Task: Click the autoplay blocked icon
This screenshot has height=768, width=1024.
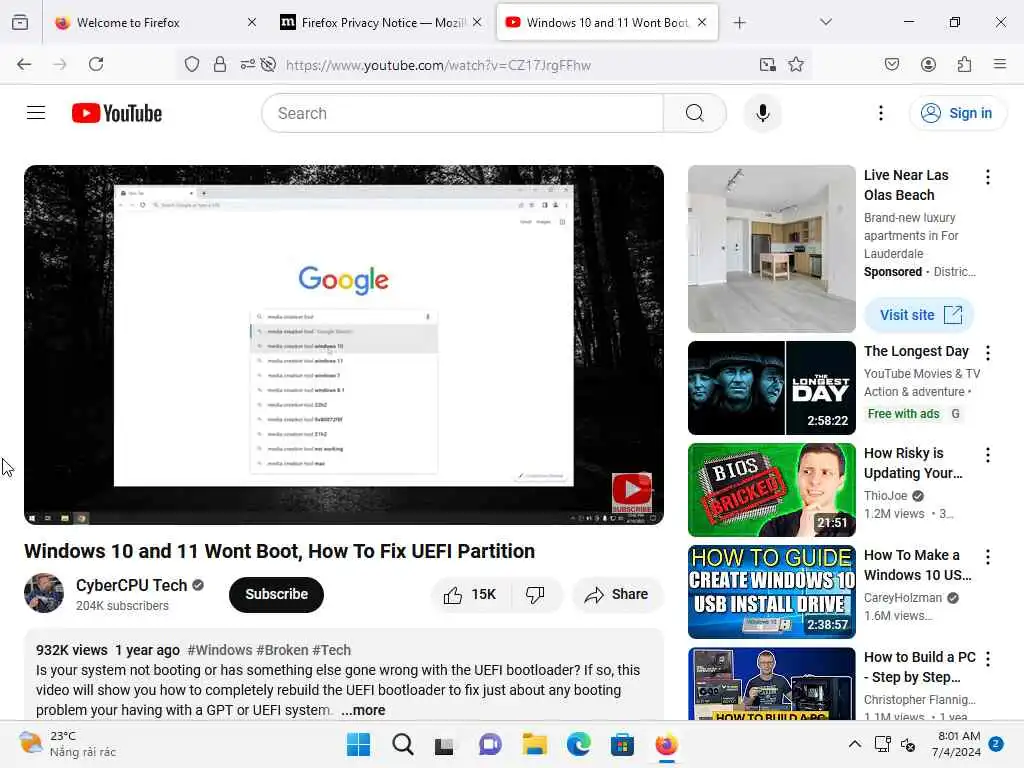Action: point(268,64)
